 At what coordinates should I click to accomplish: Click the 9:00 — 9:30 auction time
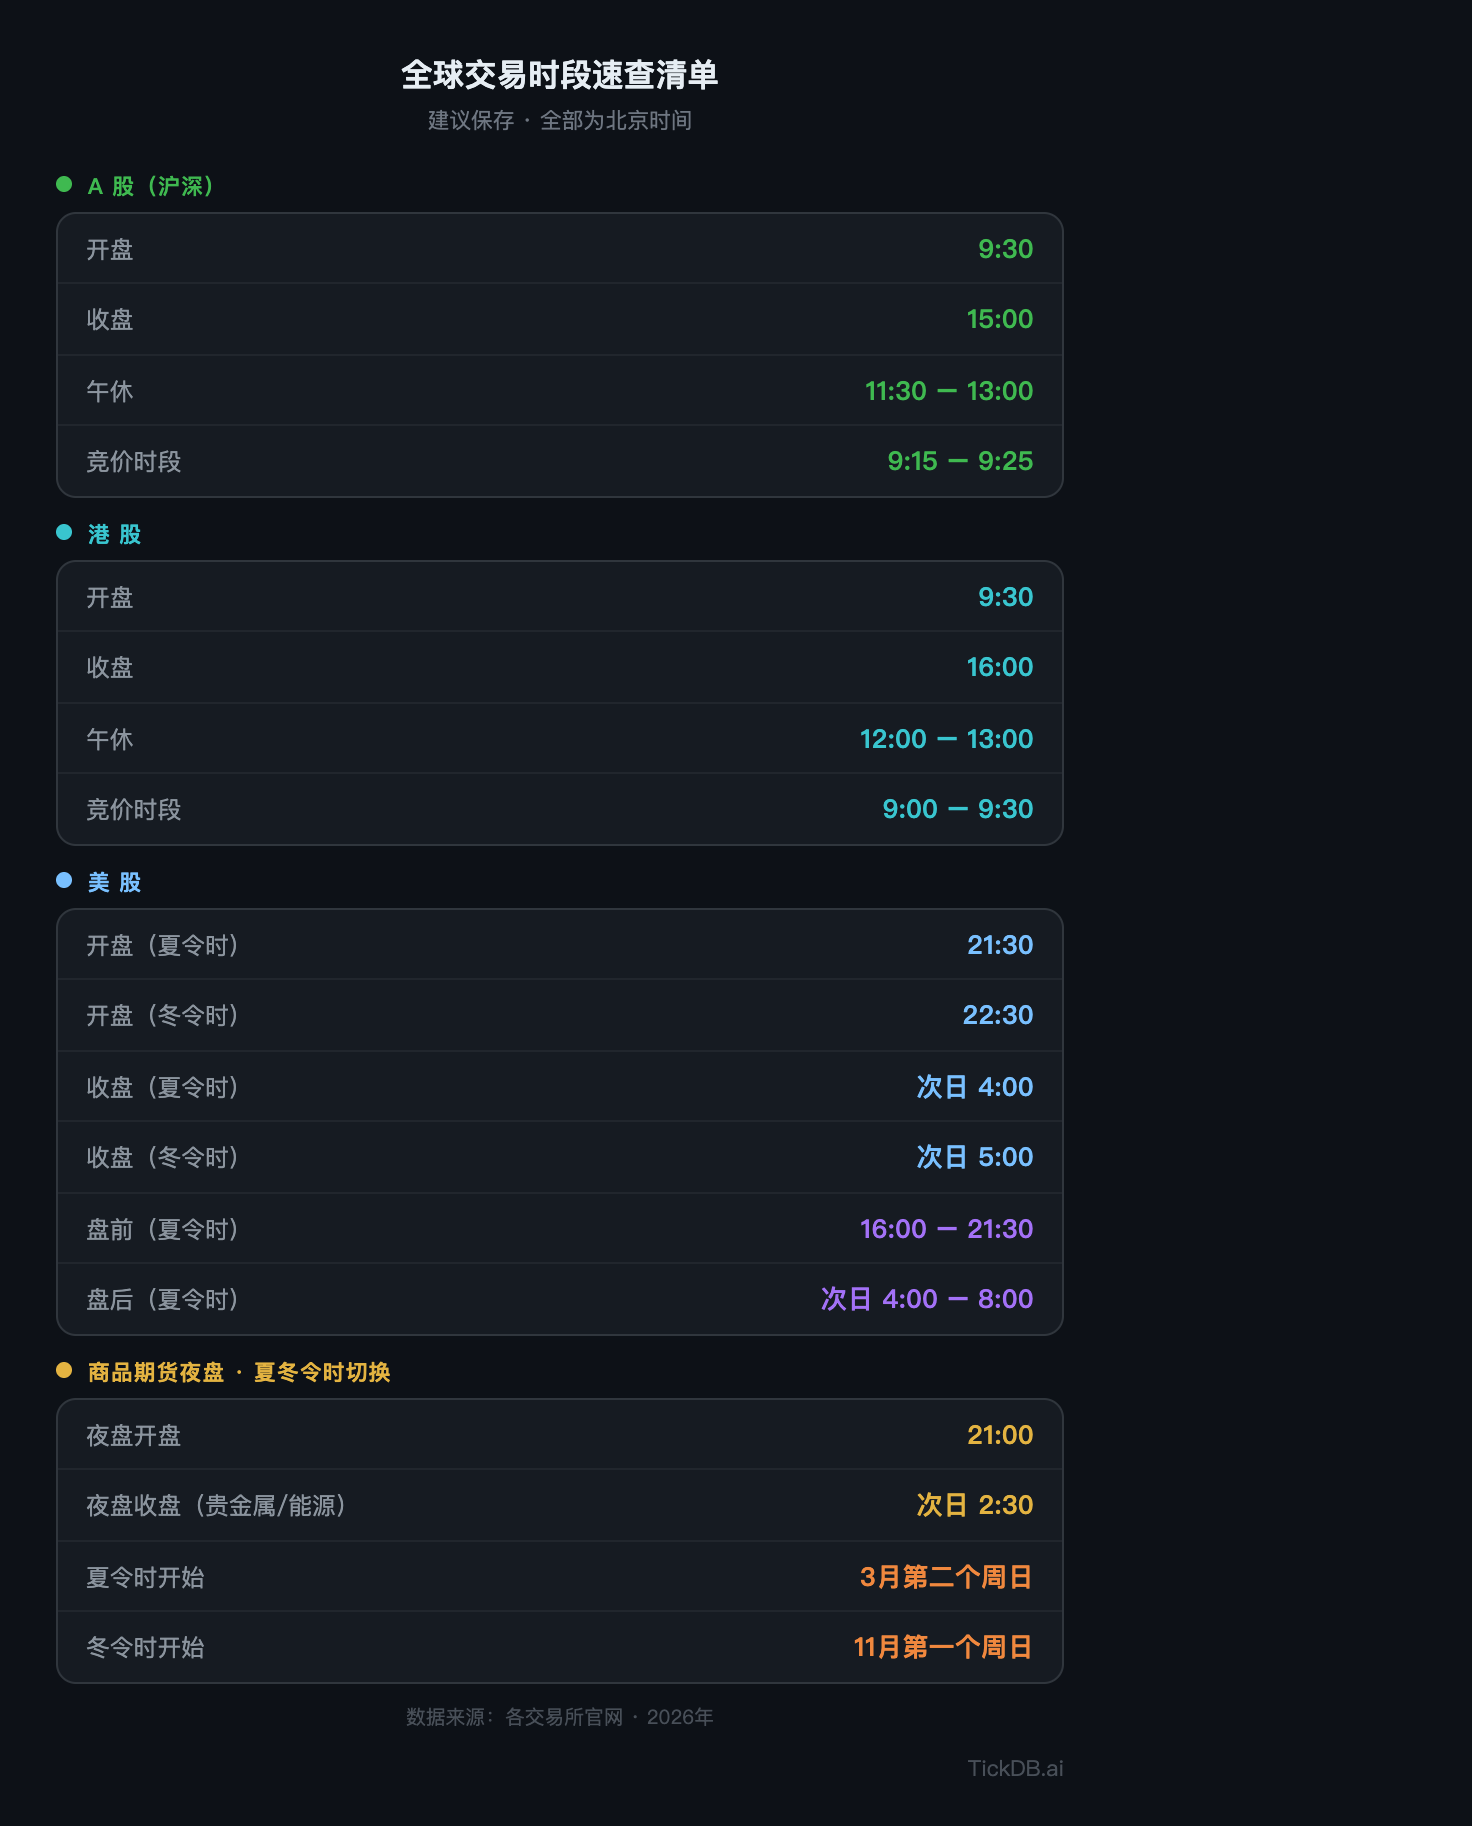[x=957, y=809]
